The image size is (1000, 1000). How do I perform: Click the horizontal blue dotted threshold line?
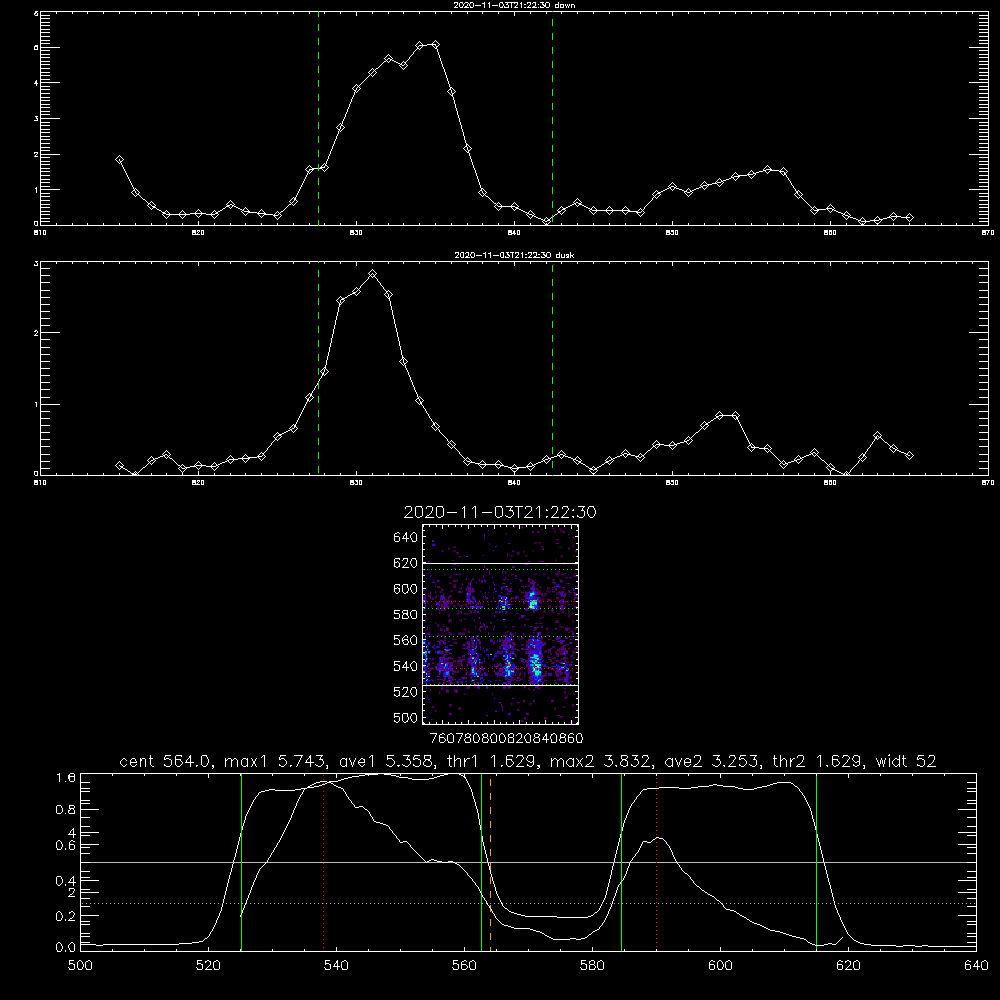point(528,904)
